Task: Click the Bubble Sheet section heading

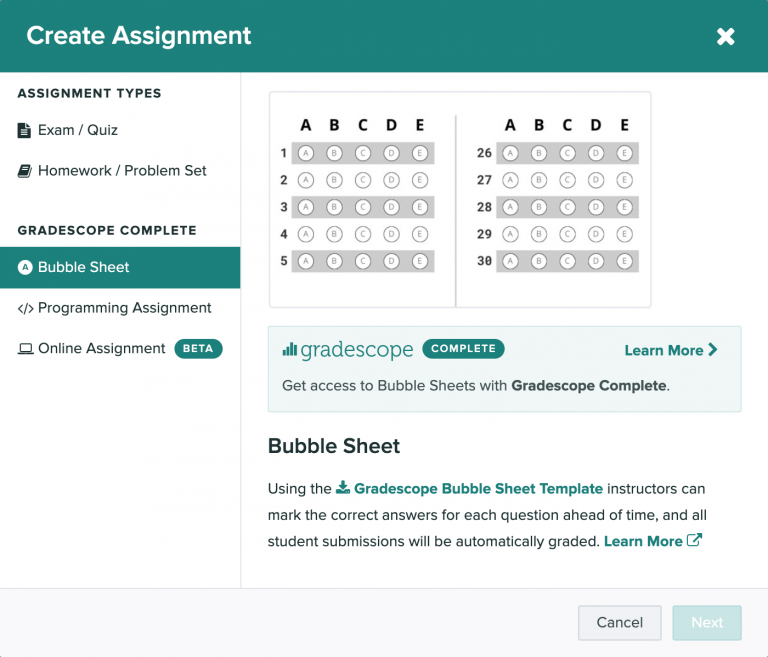Action: [334, 446]
